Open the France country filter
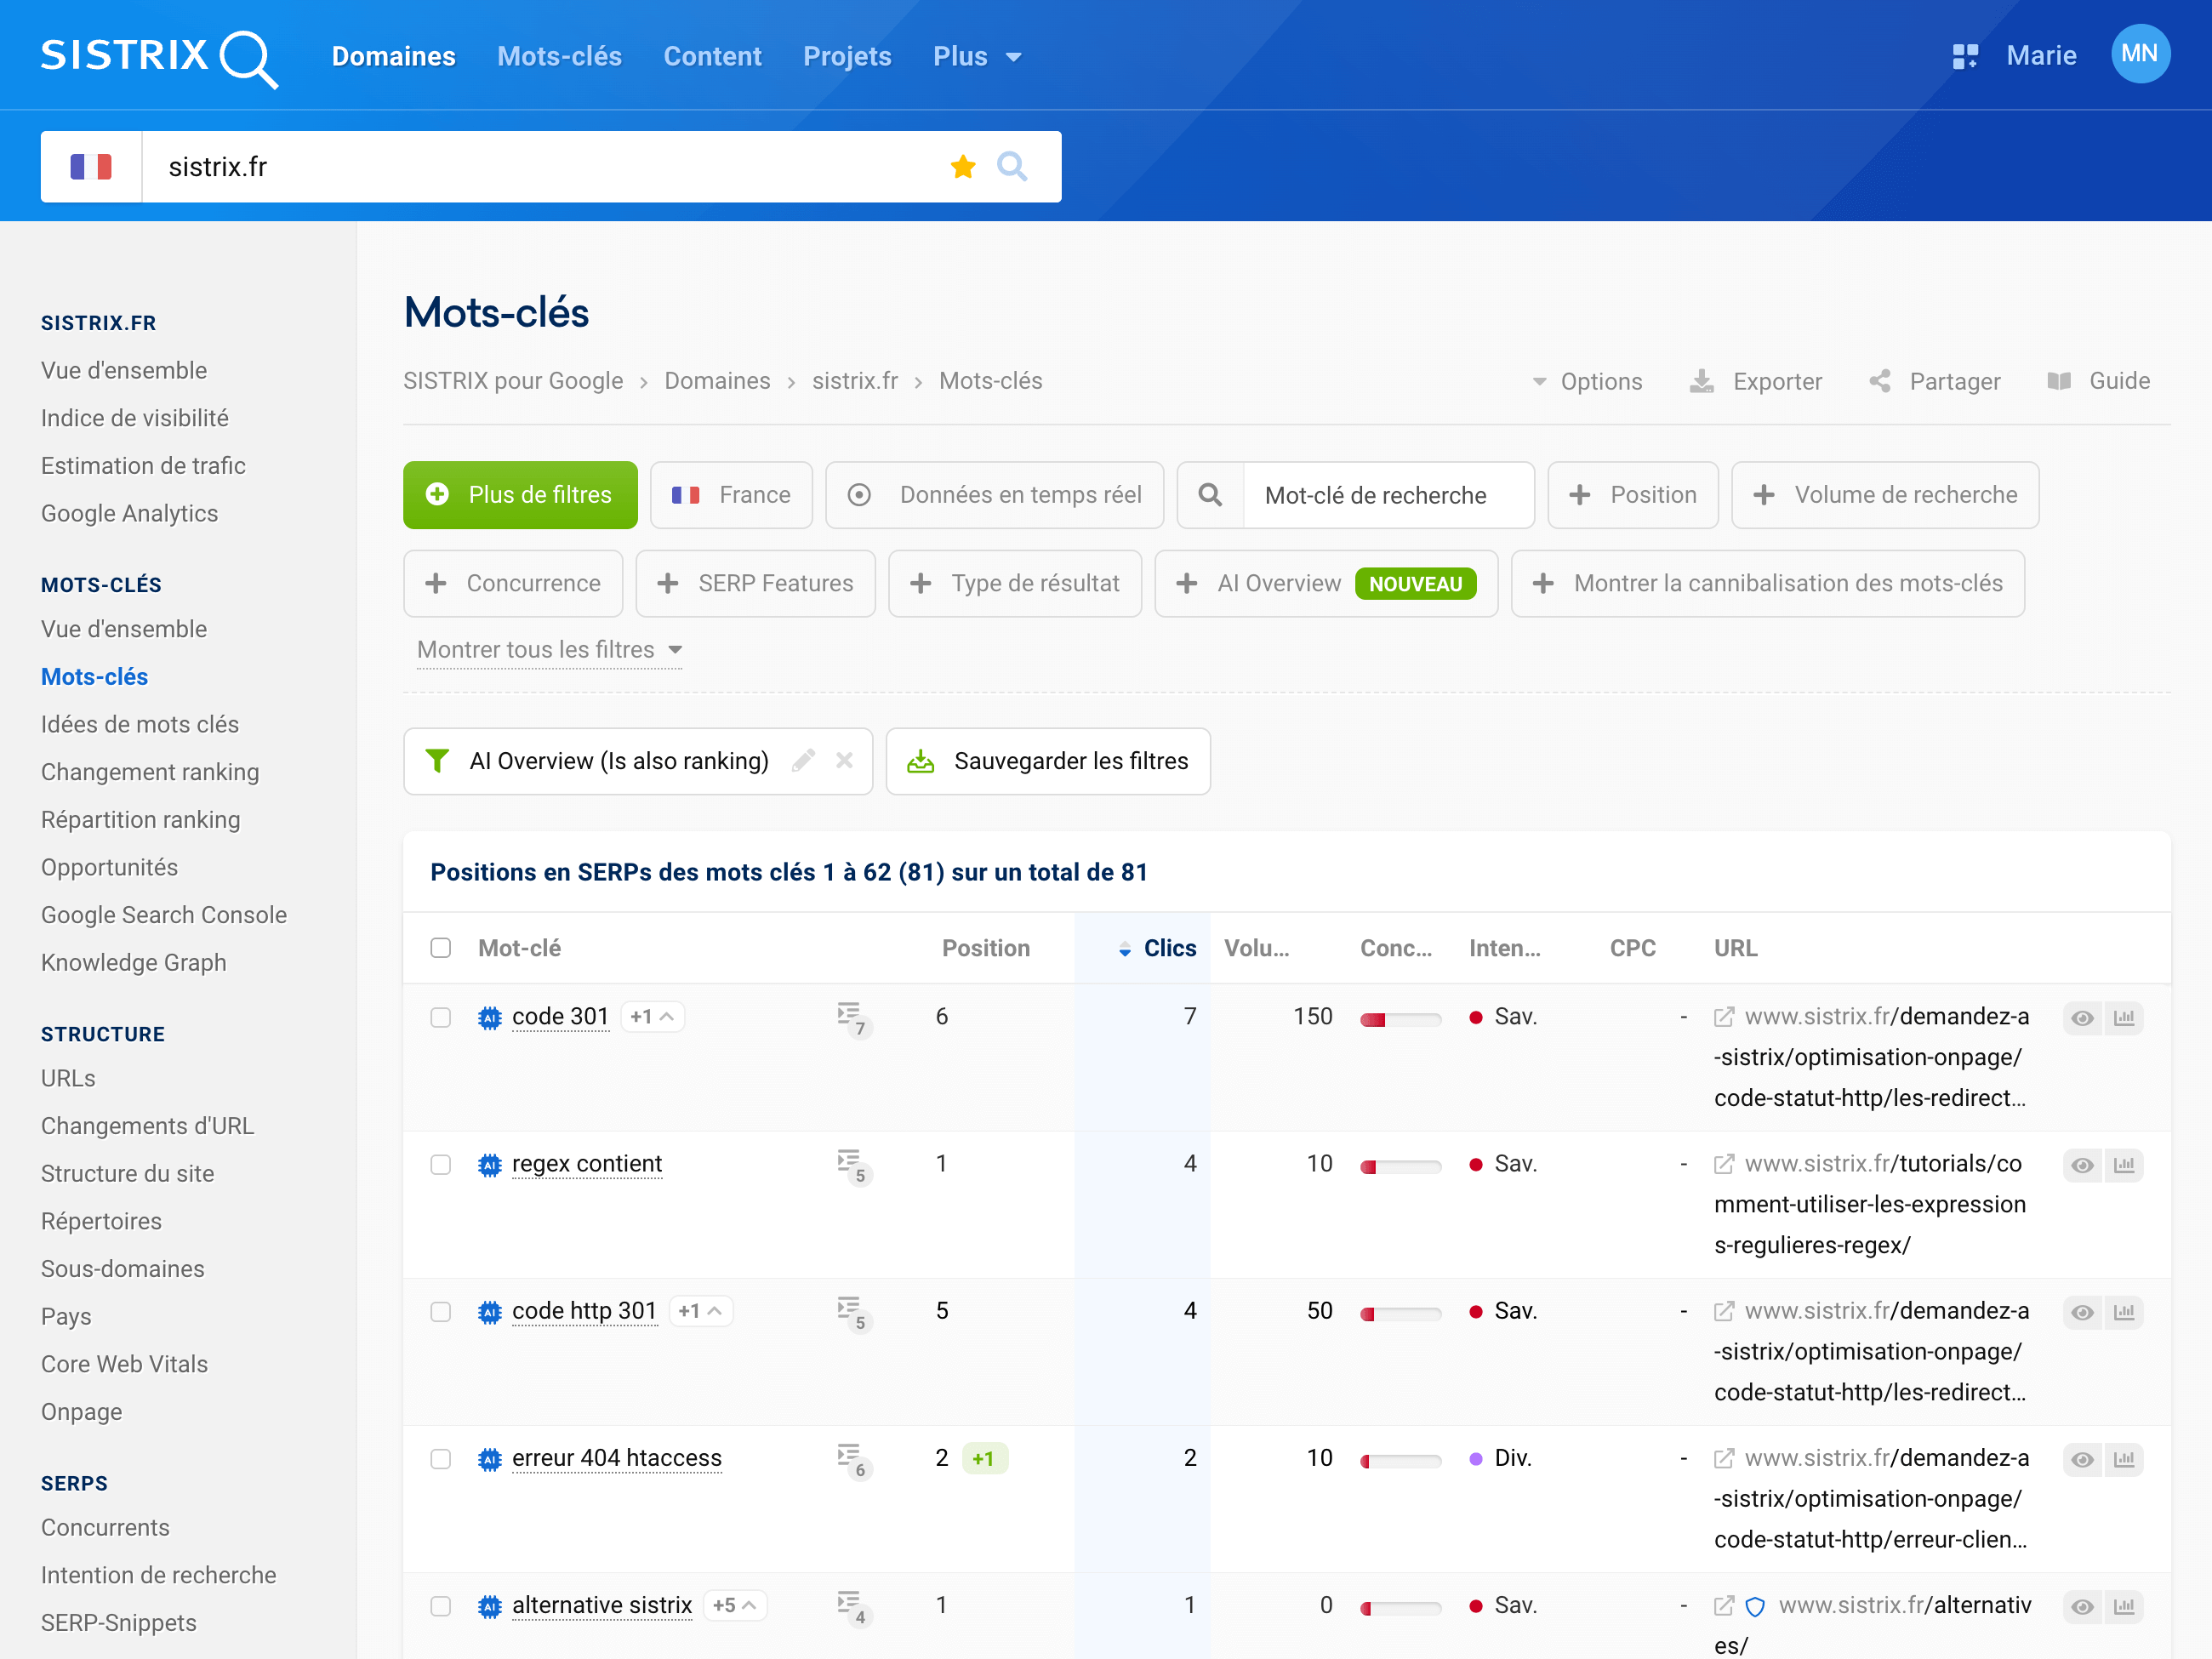This screenshot has height=1659, width=2212. point(731,495)
